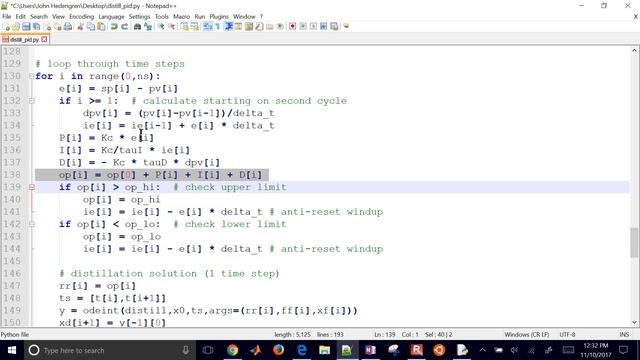Click the Save All toolbar icon

37,27
